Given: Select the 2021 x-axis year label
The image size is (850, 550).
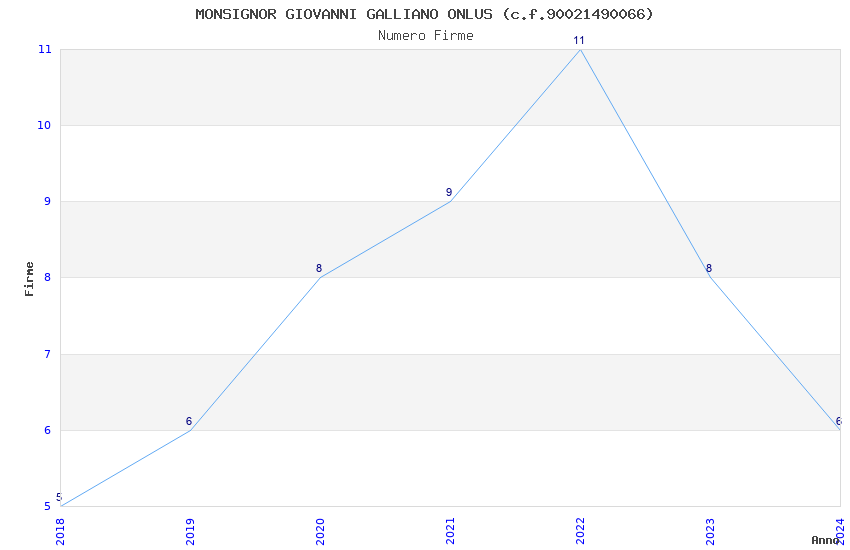Looking at the screenshot, I should [450, 531].
